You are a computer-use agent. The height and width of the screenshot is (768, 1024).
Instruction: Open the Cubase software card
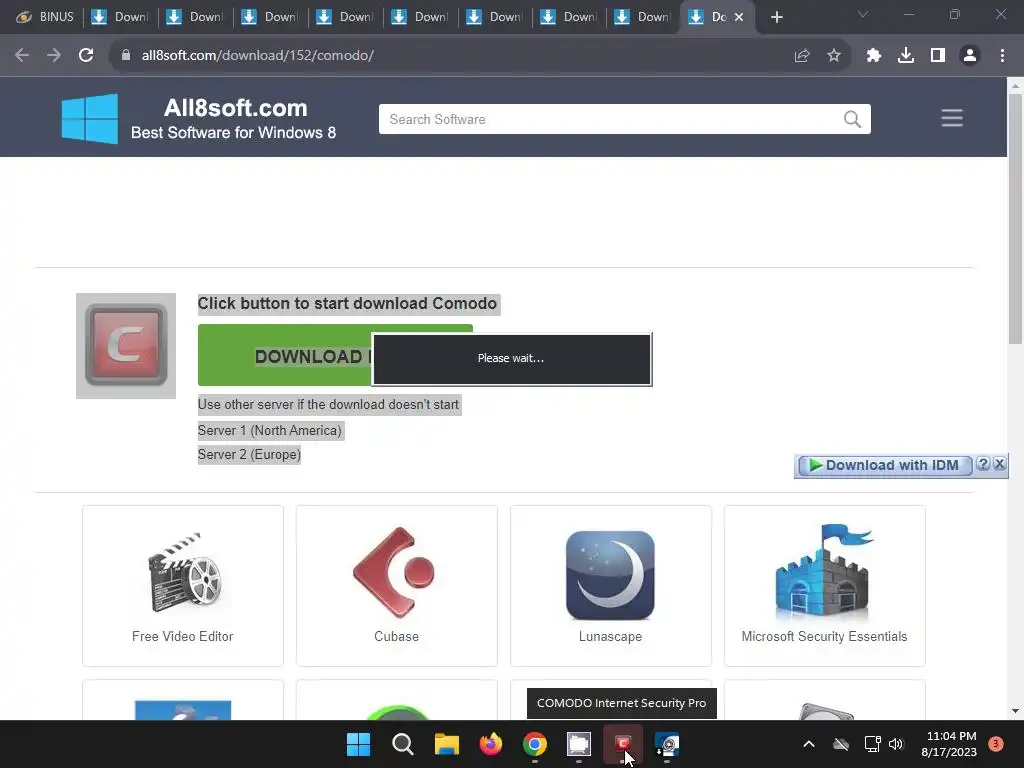[x=396, y=586]
